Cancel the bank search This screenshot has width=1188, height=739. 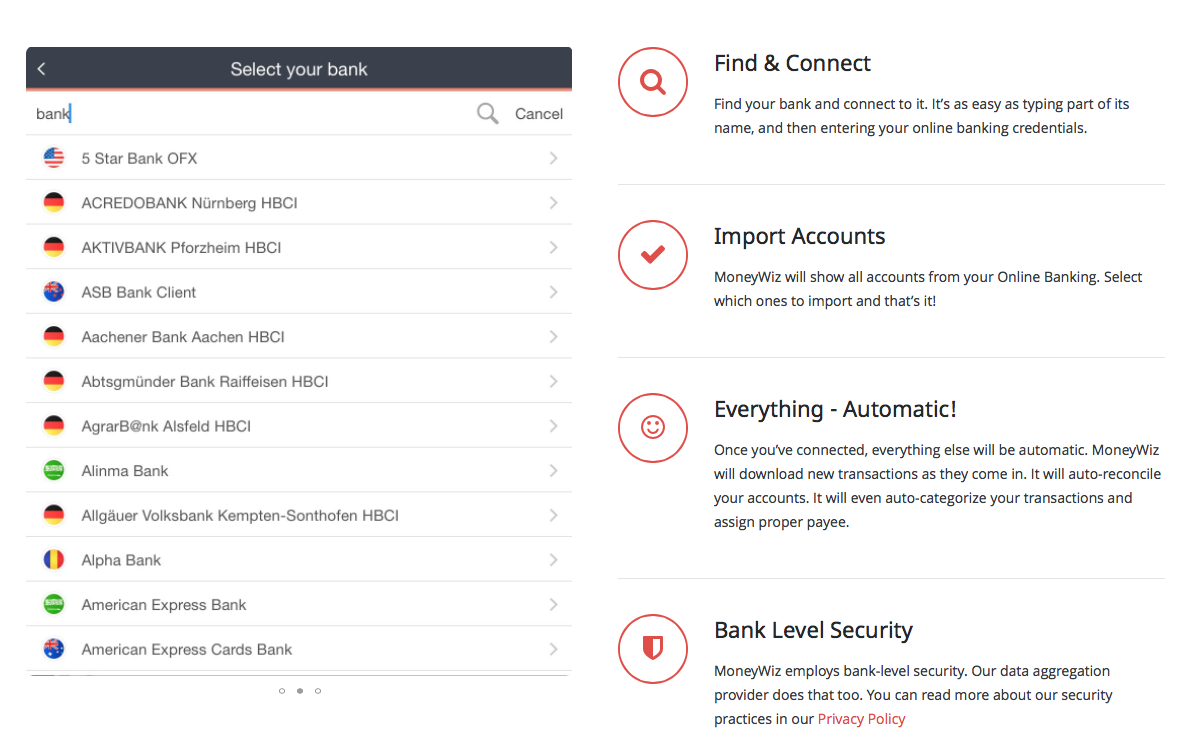[x=539, y=114]
